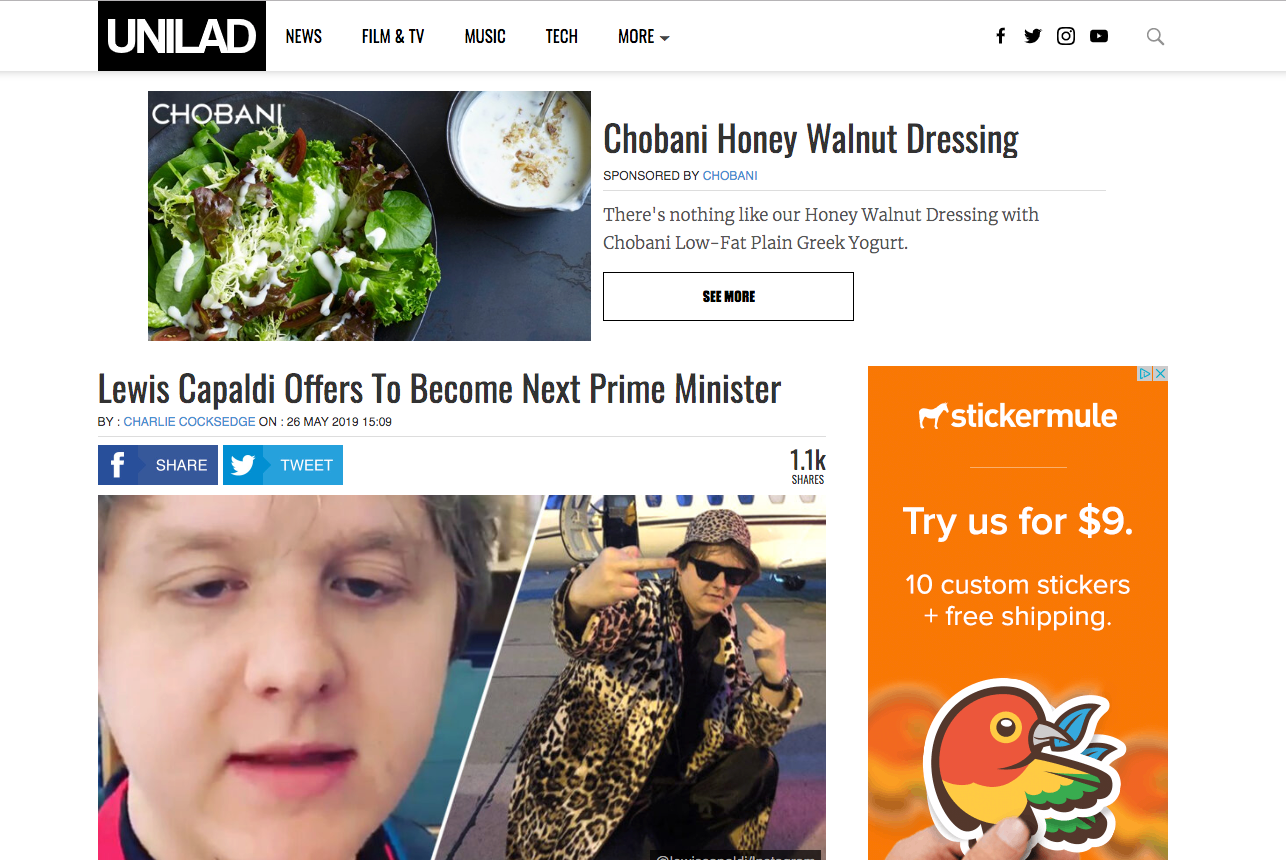Navigate to the TECH section
The width and height of the screenshot is (1286, 860).
click(562, 36)
